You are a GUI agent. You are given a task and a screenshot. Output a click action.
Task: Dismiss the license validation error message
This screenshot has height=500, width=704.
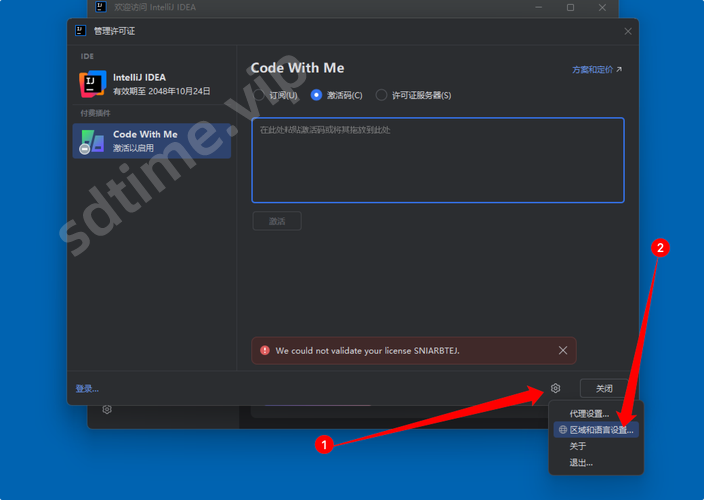(563, 351)
